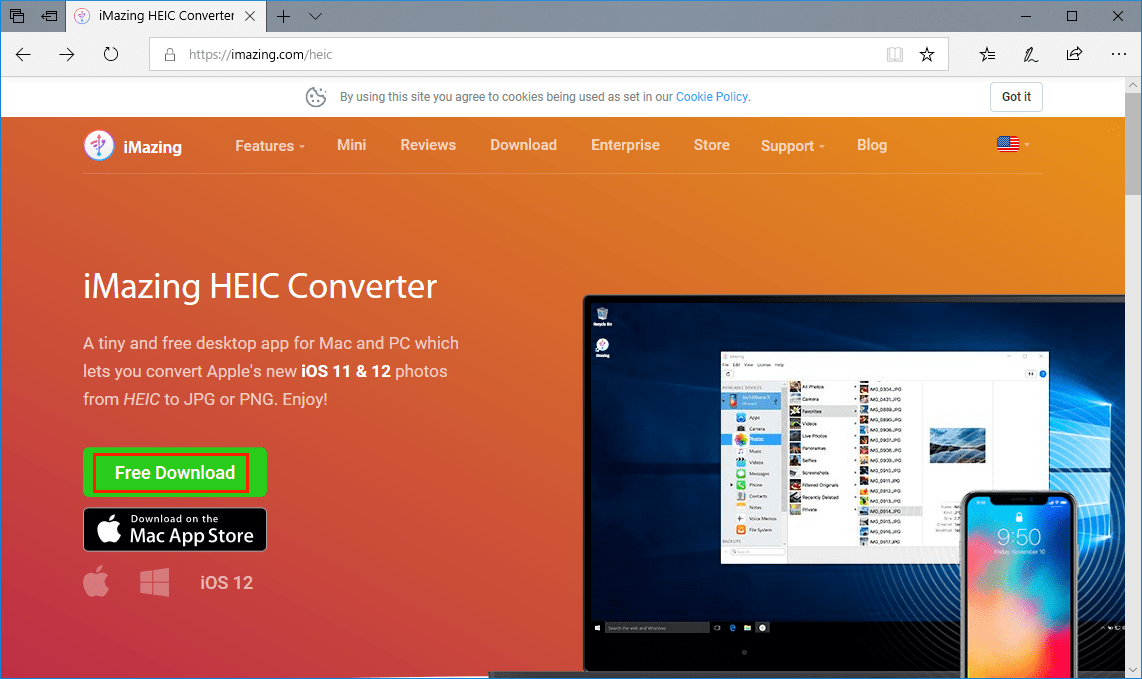
Task: Open reading view from address bar
Action: (x=894, y=55)
